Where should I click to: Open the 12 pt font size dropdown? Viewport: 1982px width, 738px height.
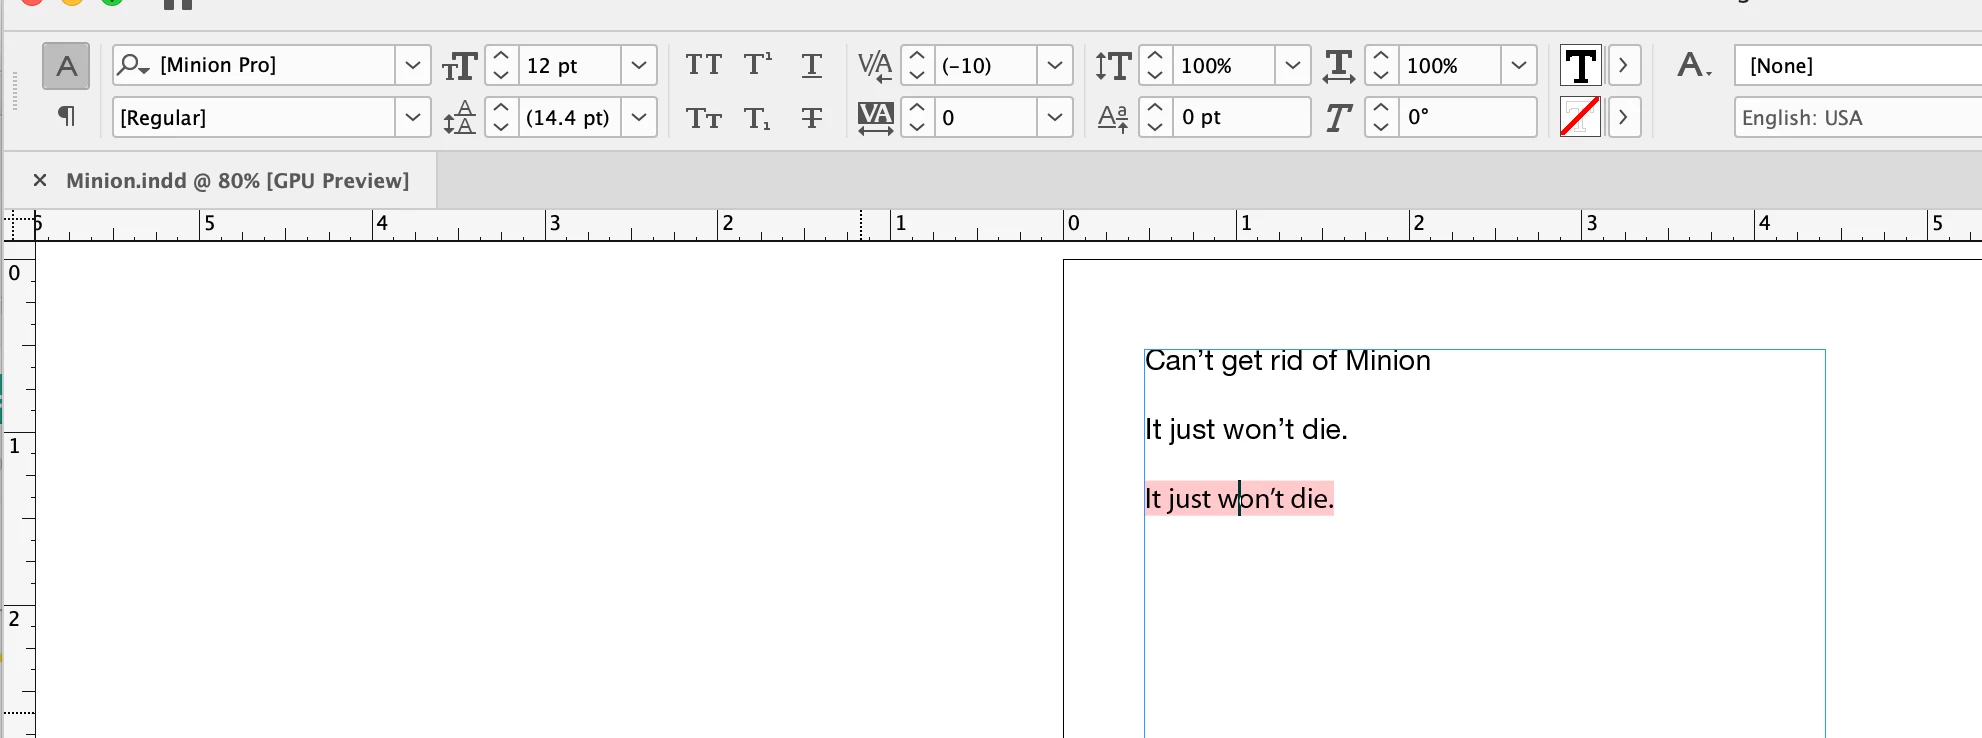(x=638, y=65)
